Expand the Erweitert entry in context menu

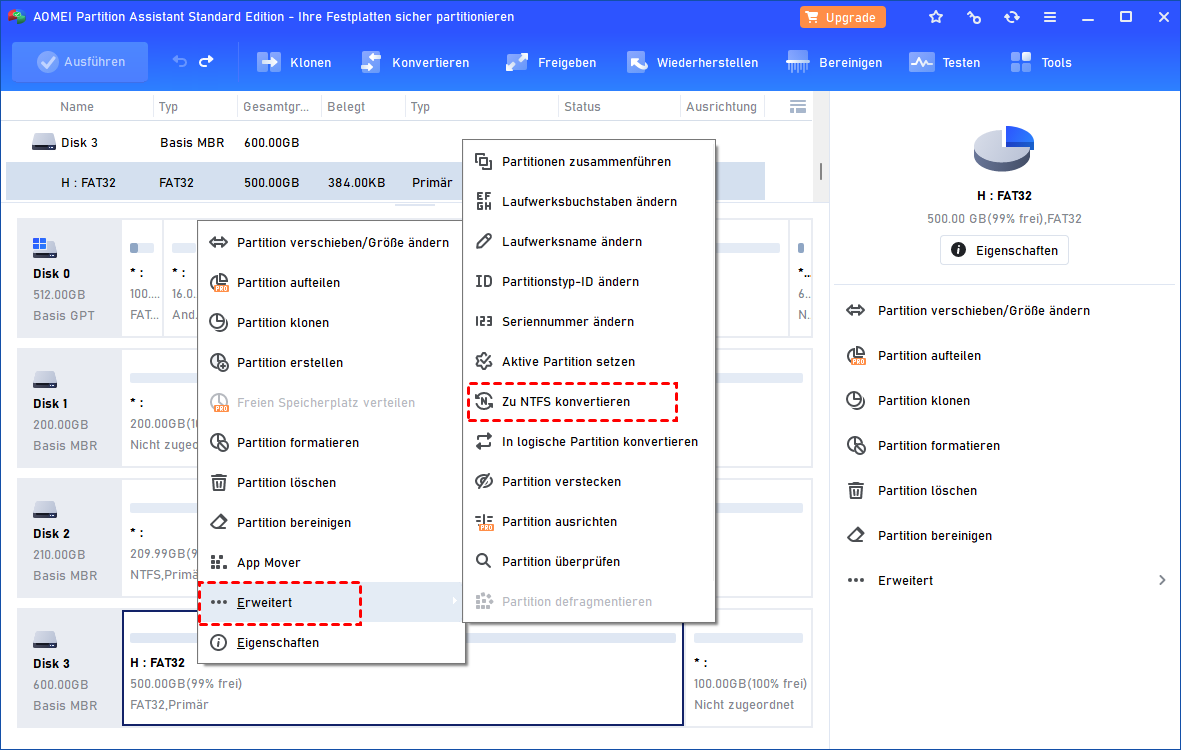pos(331,602)
